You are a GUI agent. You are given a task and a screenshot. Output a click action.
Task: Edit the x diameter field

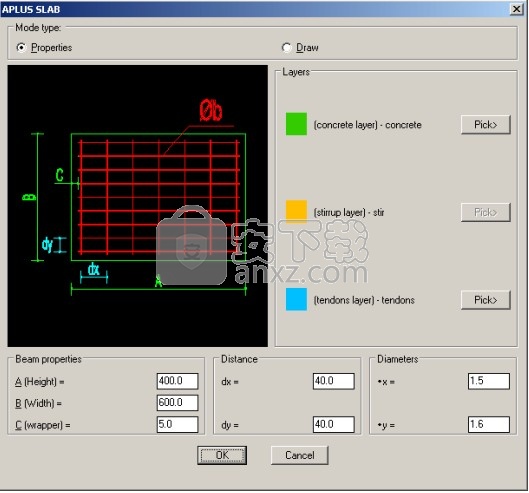[x=489, y=381]
